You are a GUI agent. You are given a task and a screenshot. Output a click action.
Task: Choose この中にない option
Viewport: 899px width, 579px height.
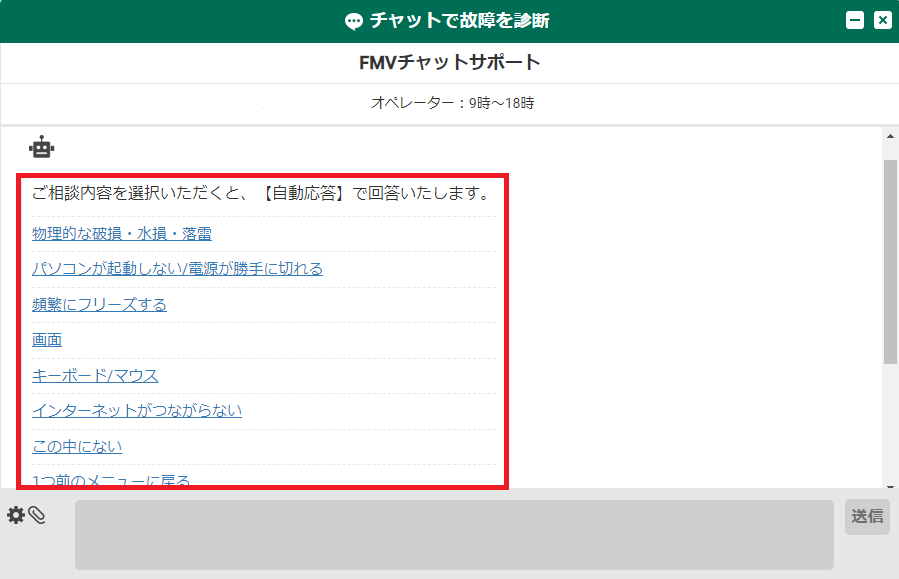tap(77, 446)
